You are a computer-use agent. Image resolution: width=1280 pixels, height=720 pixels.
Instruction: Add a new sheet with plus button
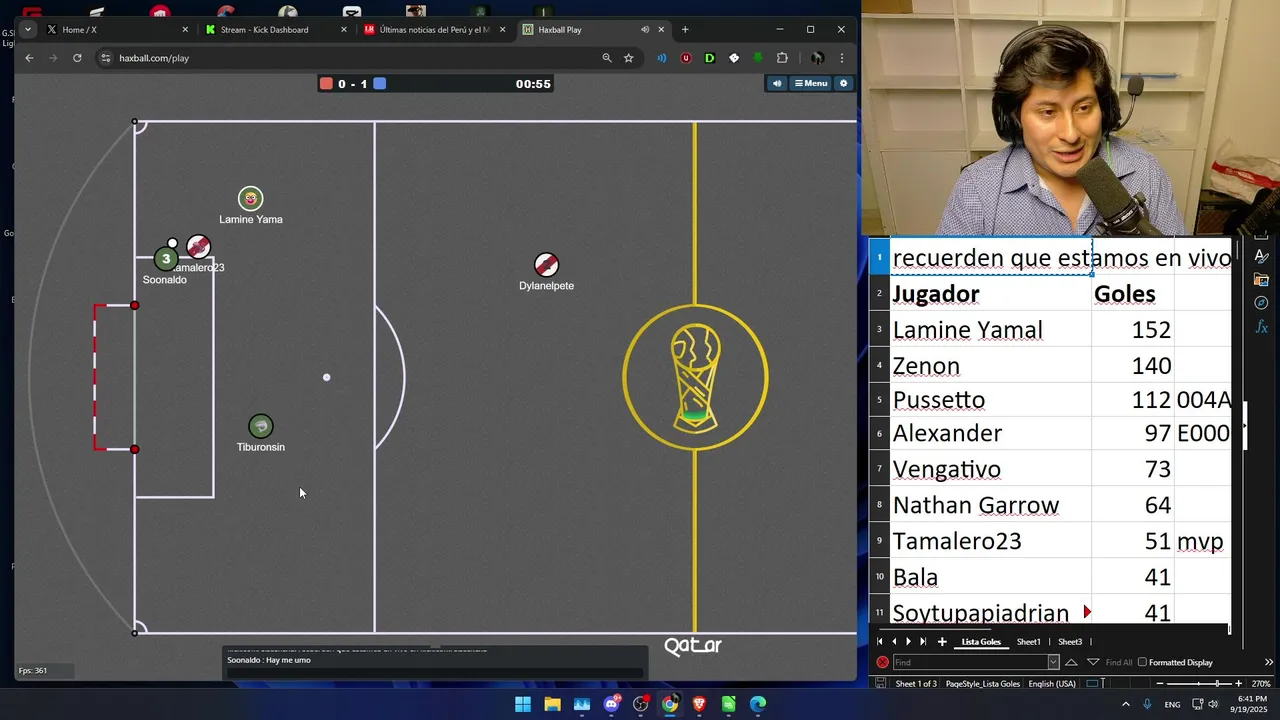(942, 642)
